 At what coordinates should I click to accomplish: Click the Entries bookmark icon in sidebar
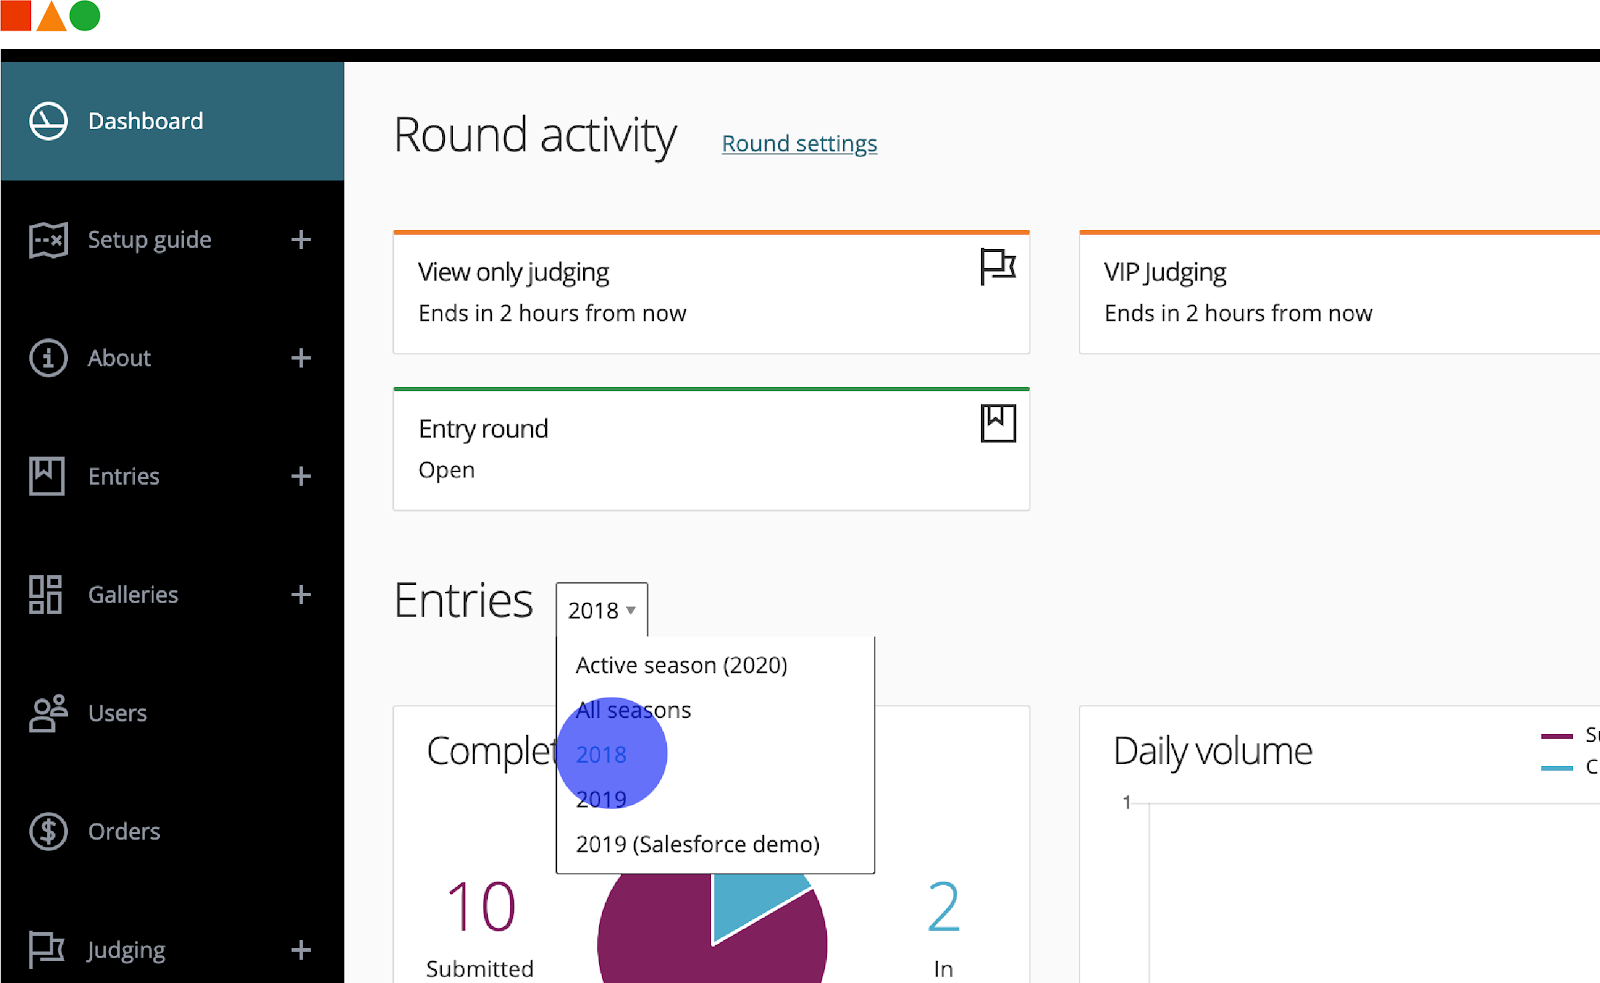[47, 476]
